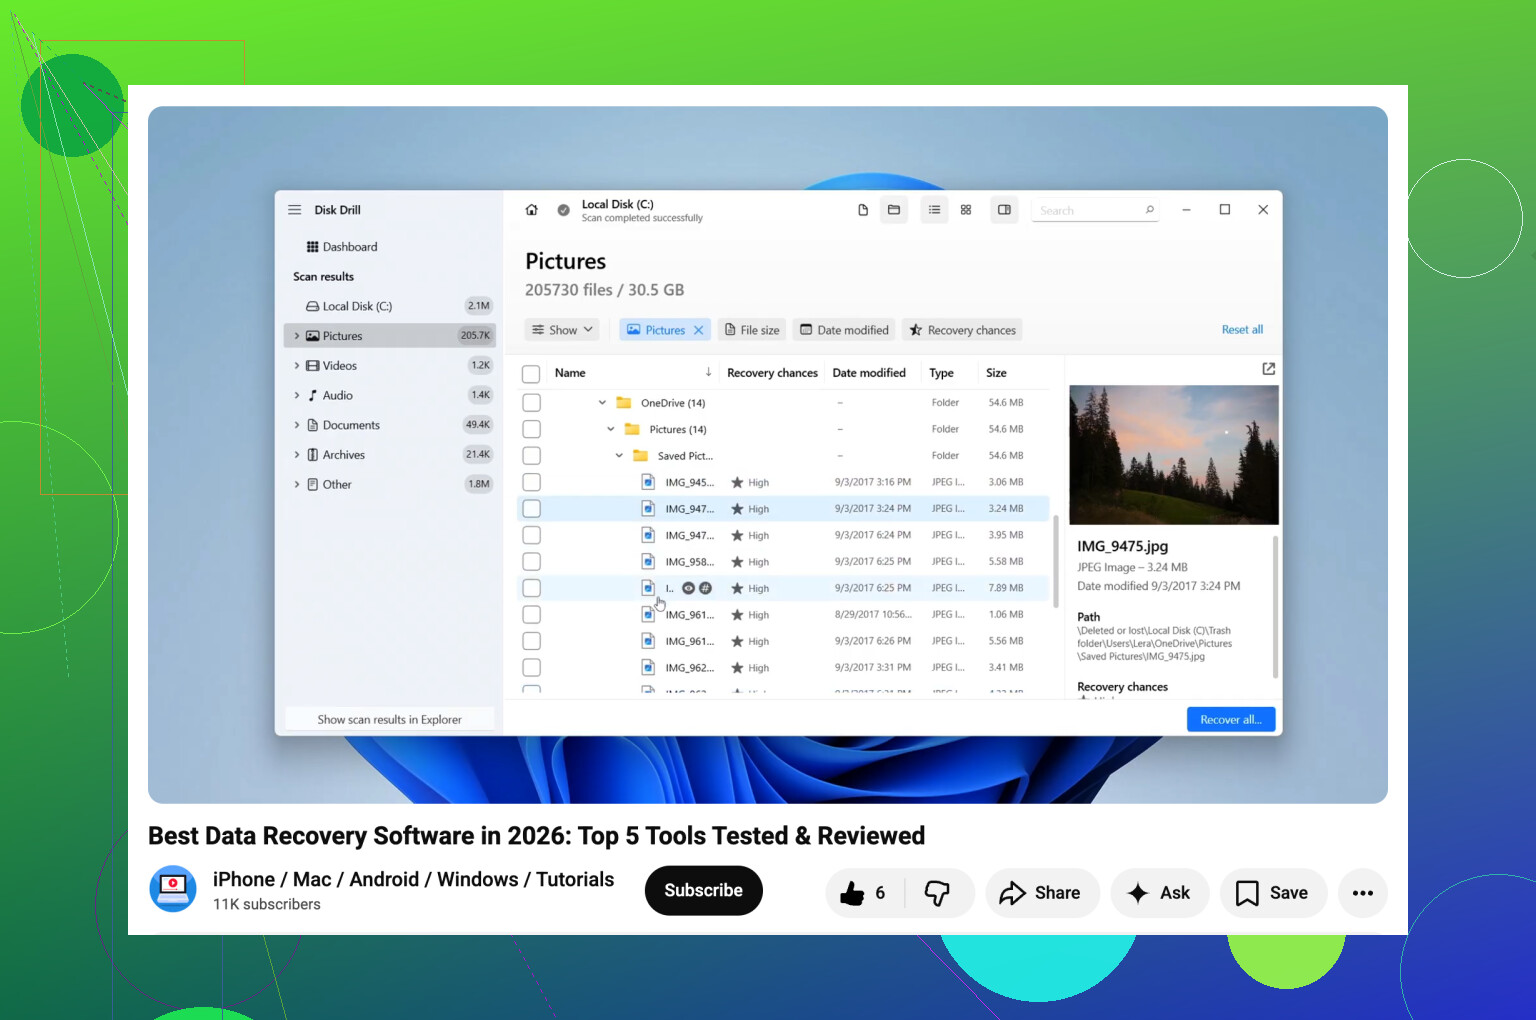
Task: Click the Name column sort arrow
Action: [x=708, y=372]
